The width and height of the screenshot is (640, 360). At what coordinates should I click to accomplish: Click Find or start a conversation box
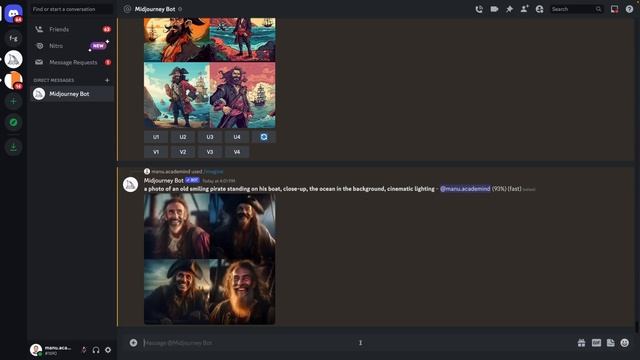pyautogui.click(x=72, y=9)
